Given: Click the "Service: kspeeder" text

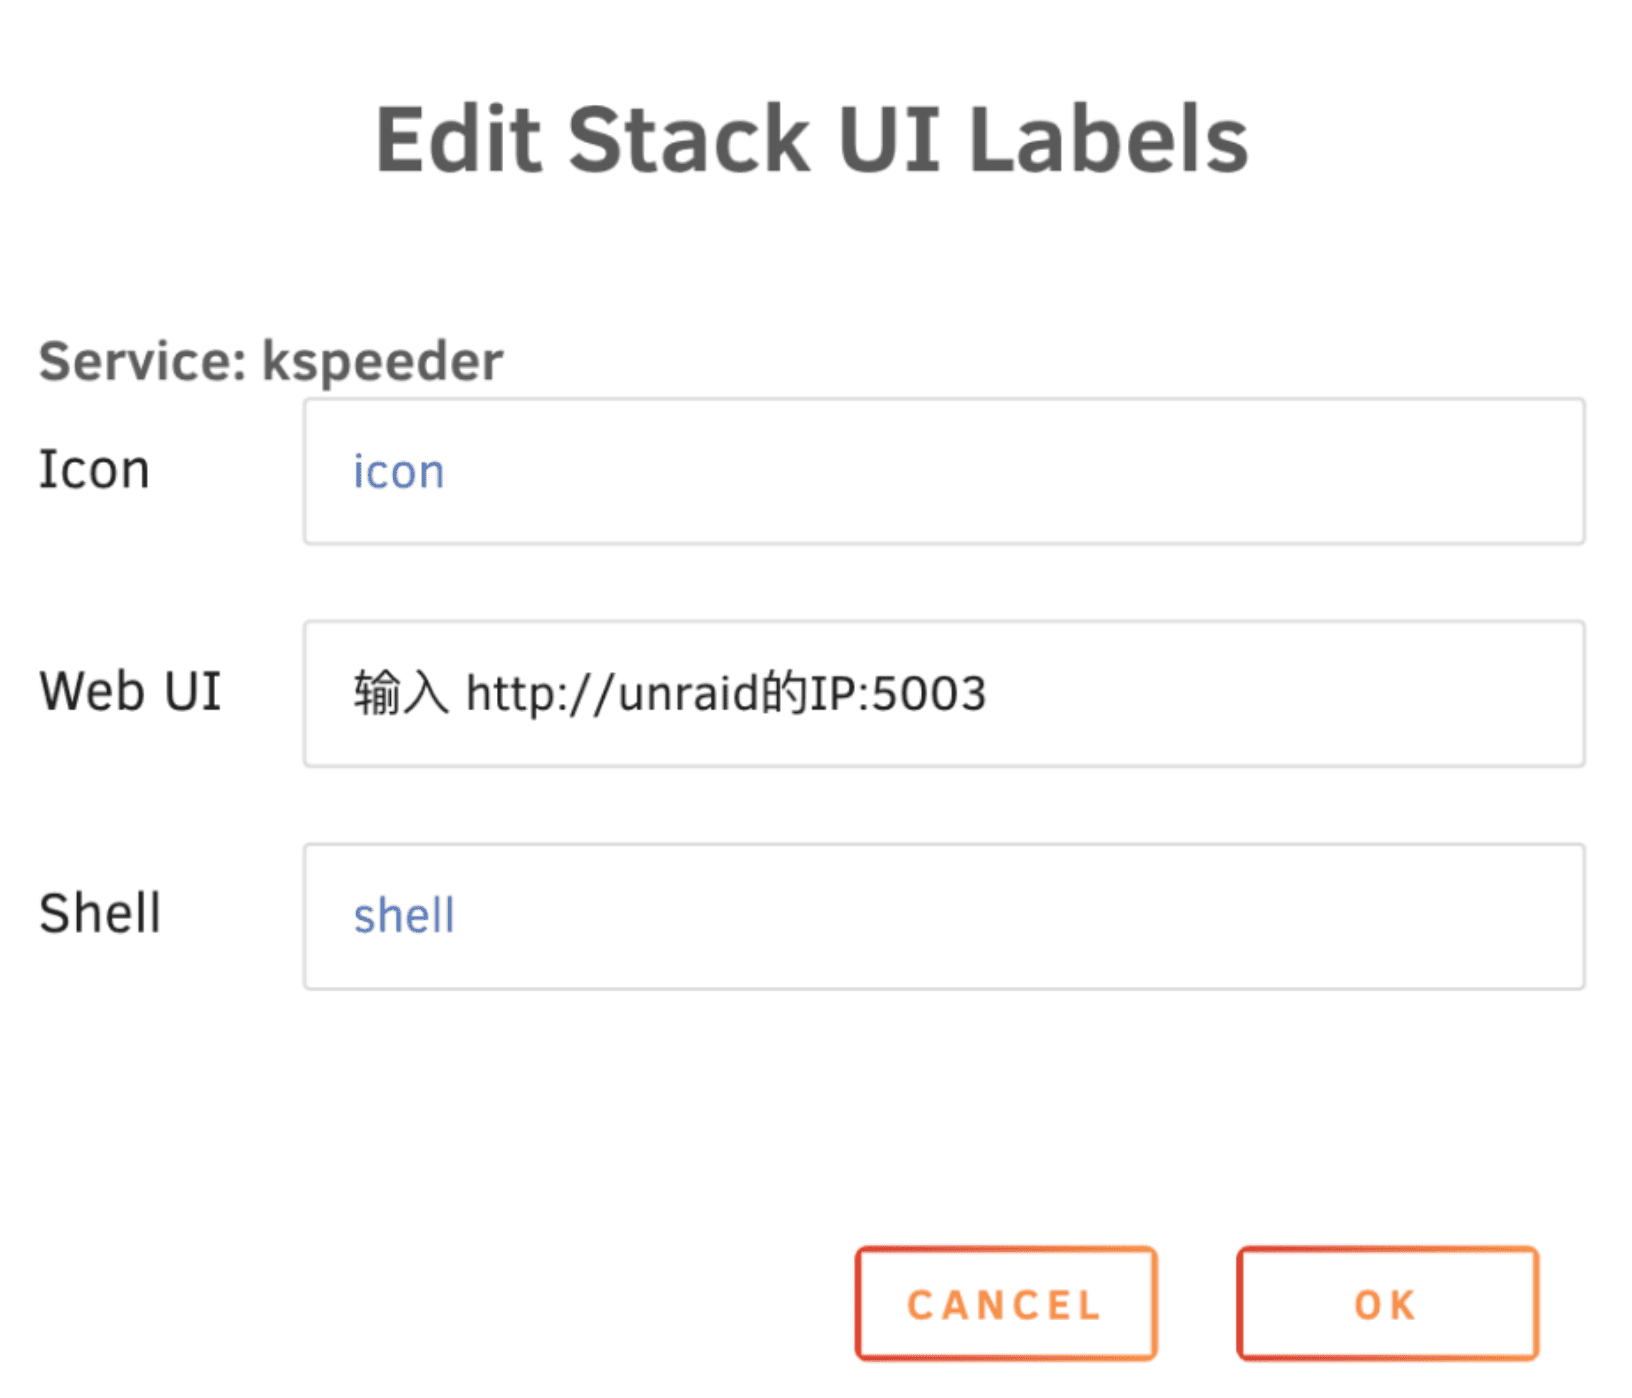Looking at the screenshot, I should click(270, 361).
